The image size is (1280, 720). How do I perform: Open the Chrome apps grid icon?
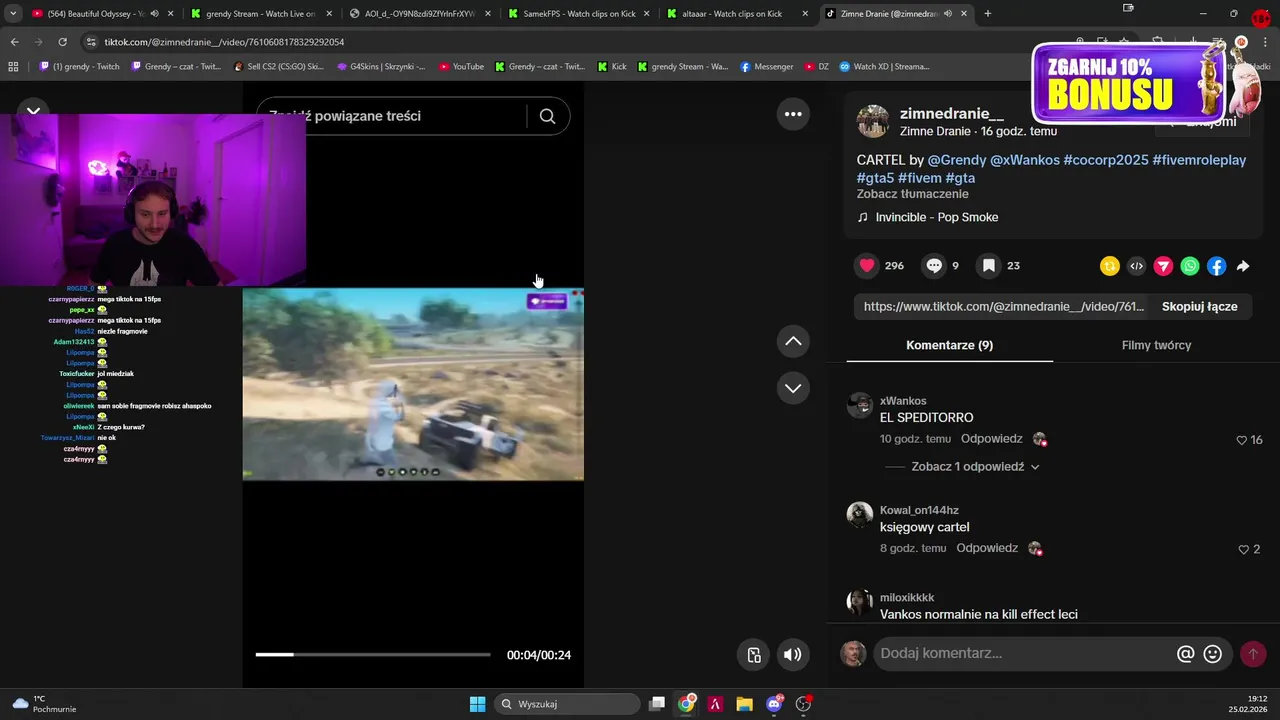click(13, 67)
